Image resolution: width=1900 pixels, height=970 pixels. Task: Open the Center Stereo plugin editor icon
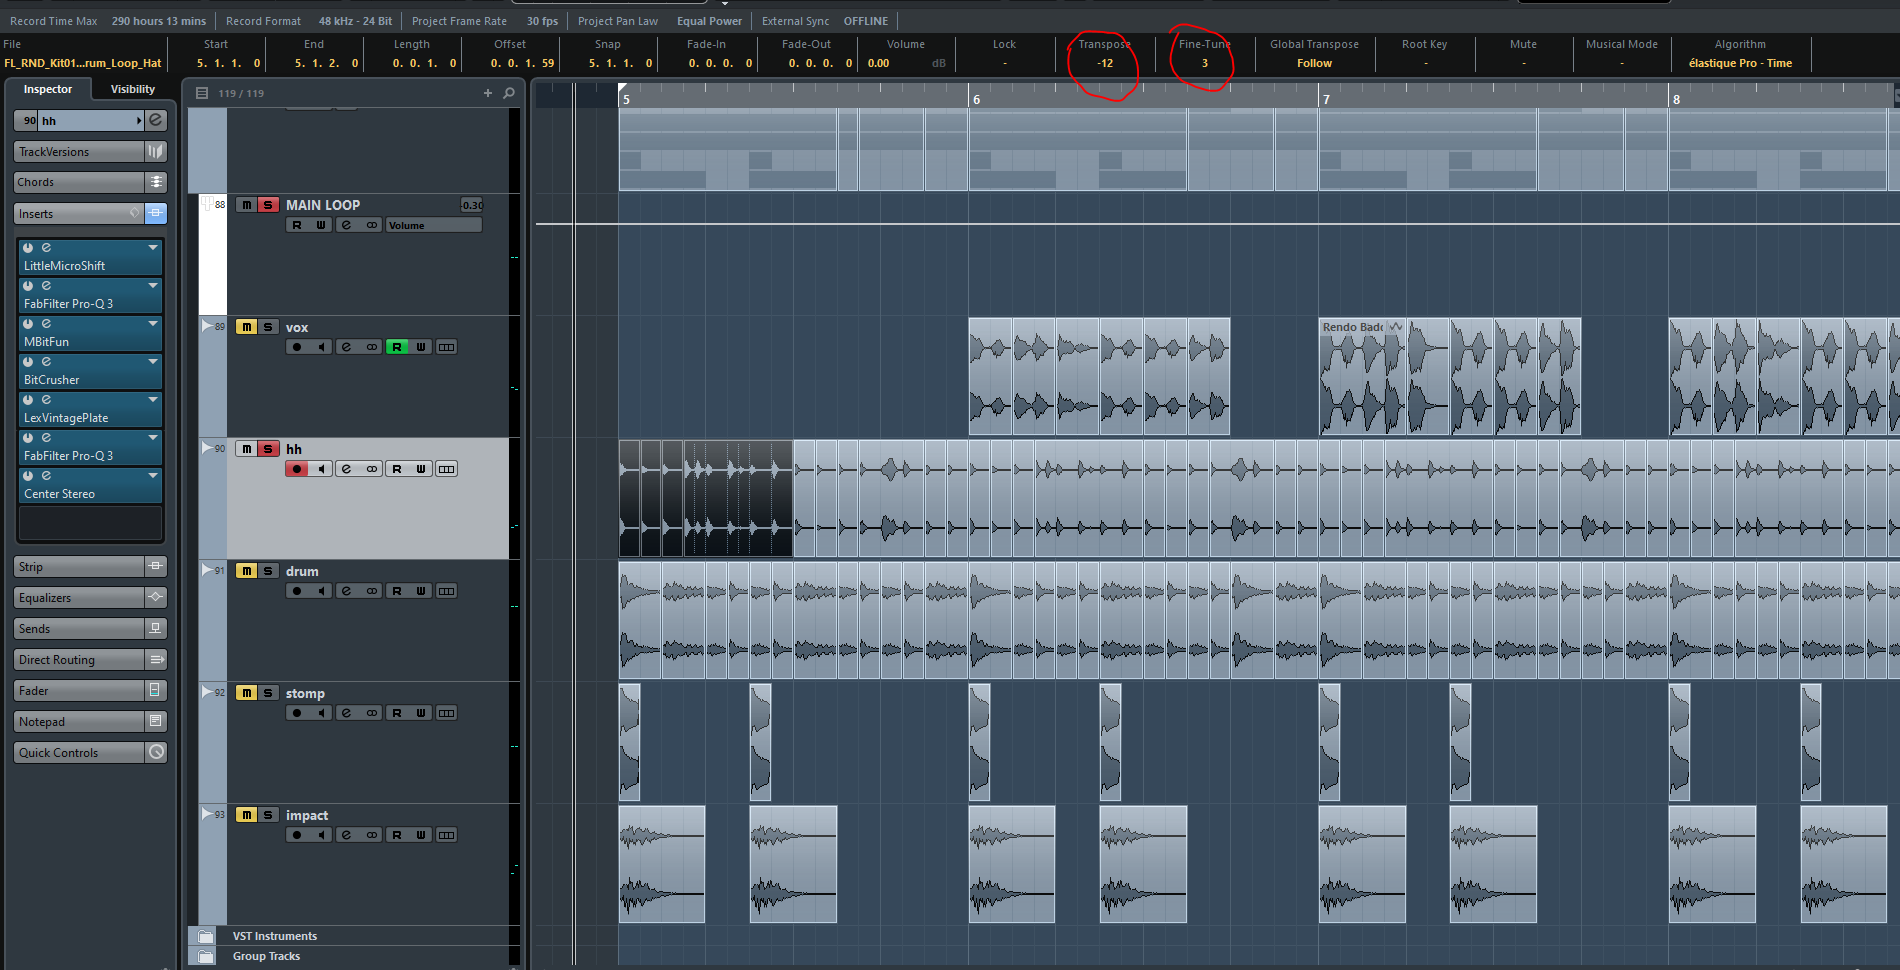tap(46, 475)
